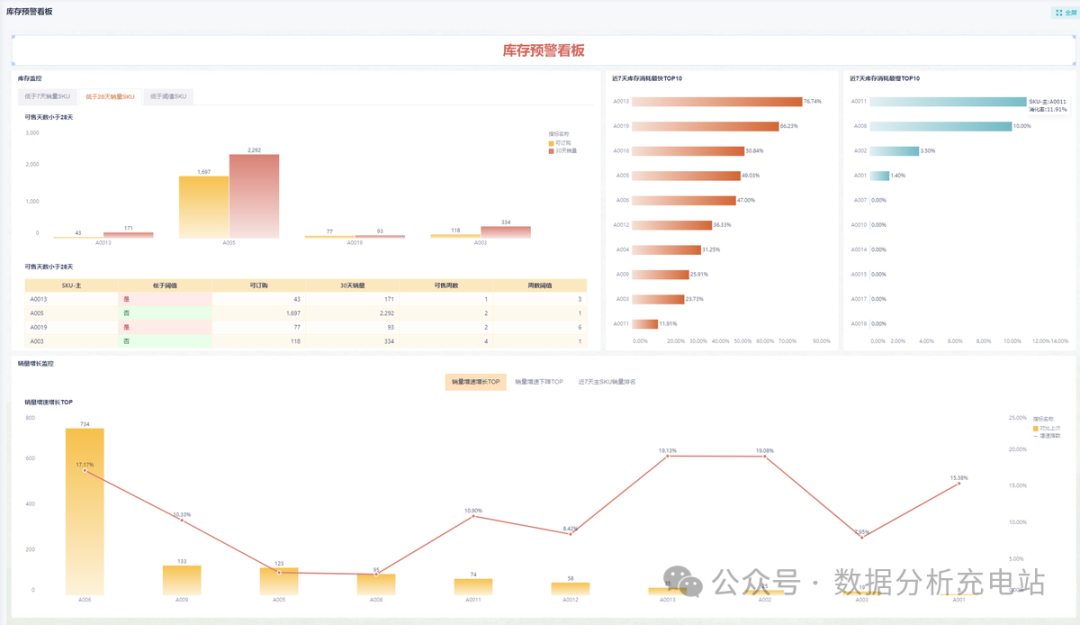The image size is (1080, 625).
Task: Select the 低于28天销量SKU tab
Action: [110, 96]
